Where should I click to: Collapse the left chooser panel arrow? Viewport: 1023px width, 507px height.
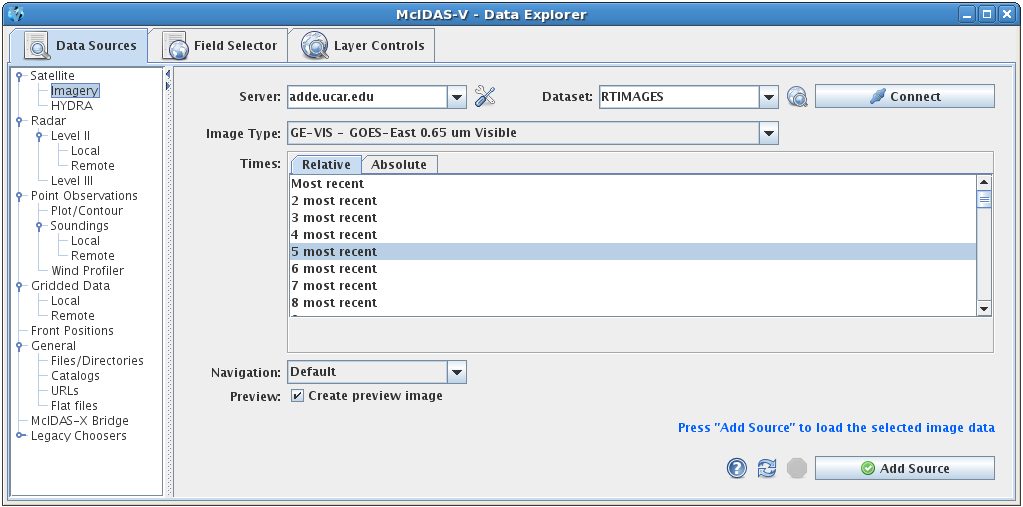(x=168, y=74)
